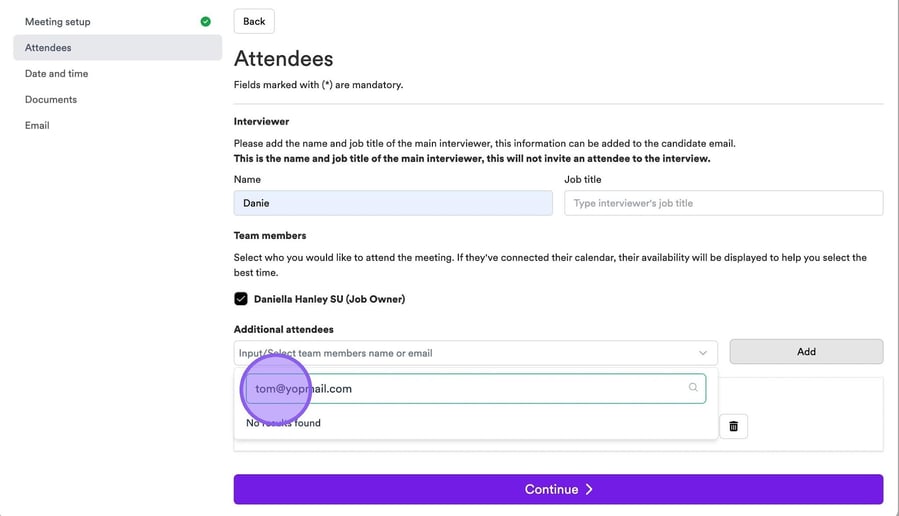
Task: Click the arrow icon inside Continue
Action: (589, 489)
